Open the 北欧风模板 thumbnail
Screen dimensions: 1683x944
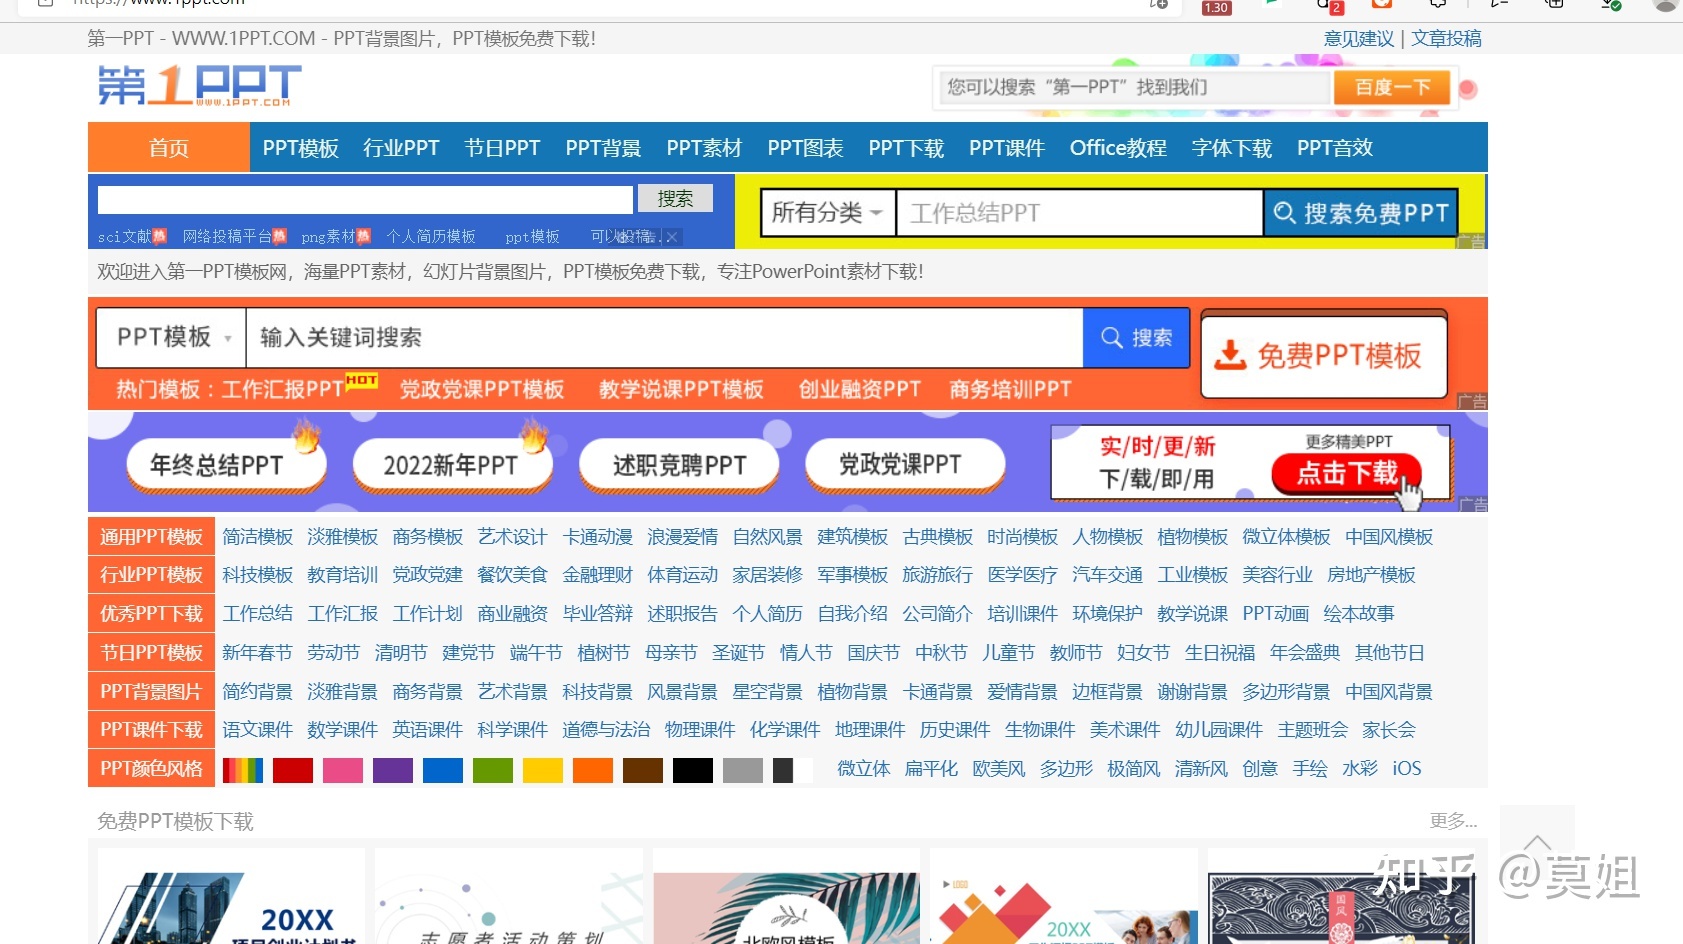click(x=786, y=896)
